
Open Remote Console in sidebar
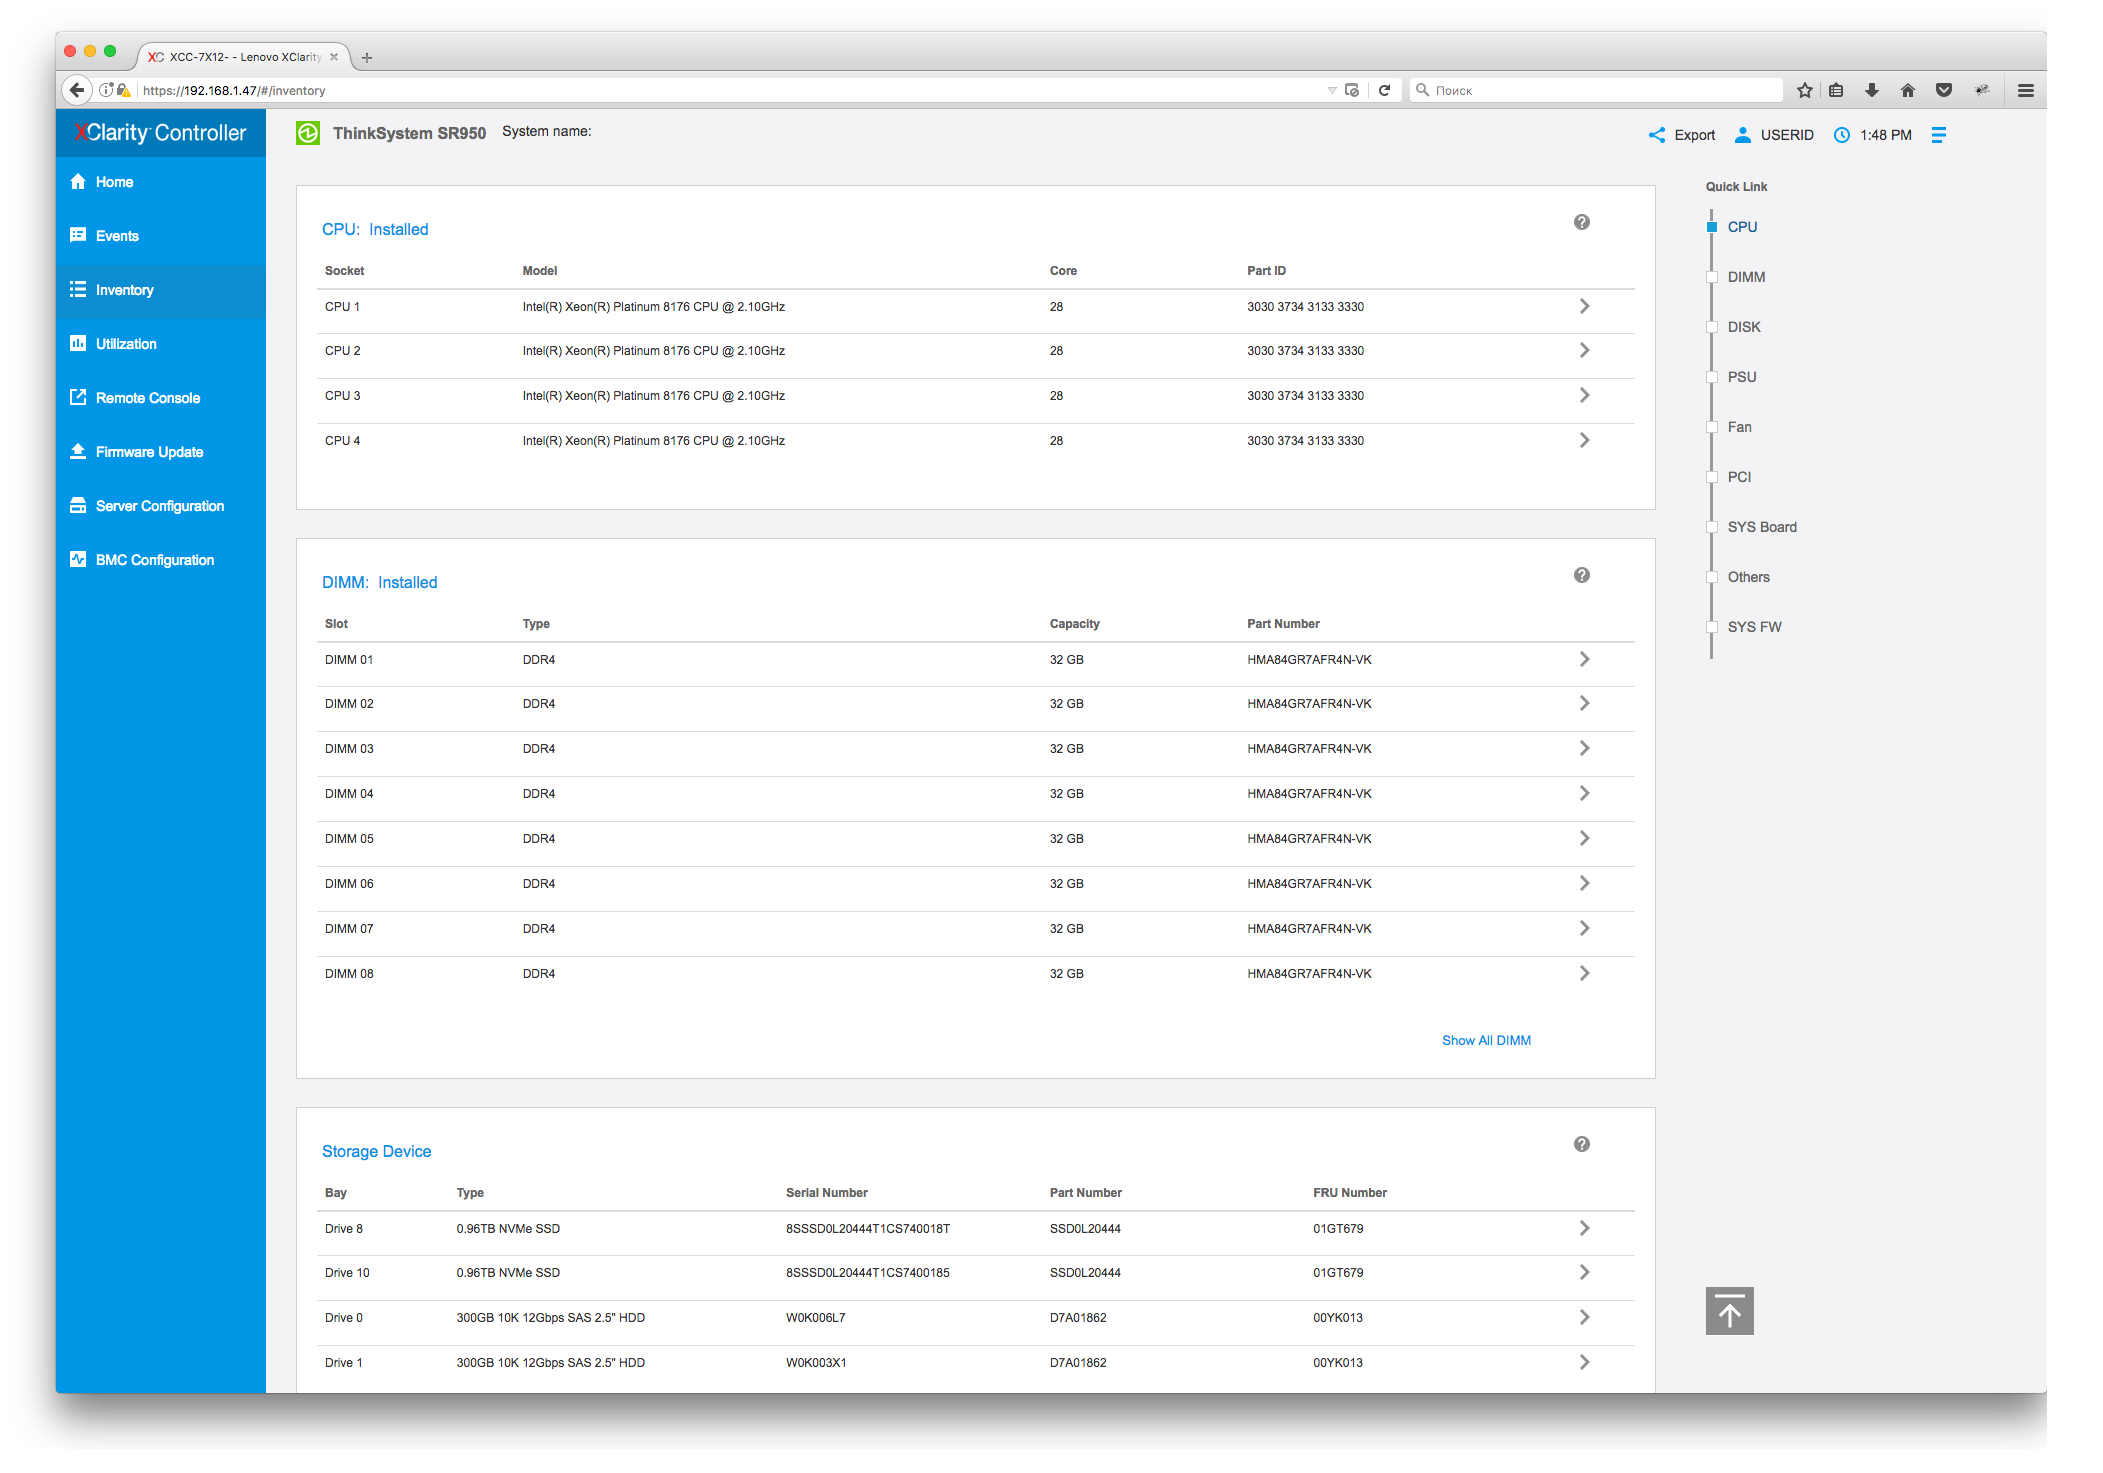coord(147,398)
